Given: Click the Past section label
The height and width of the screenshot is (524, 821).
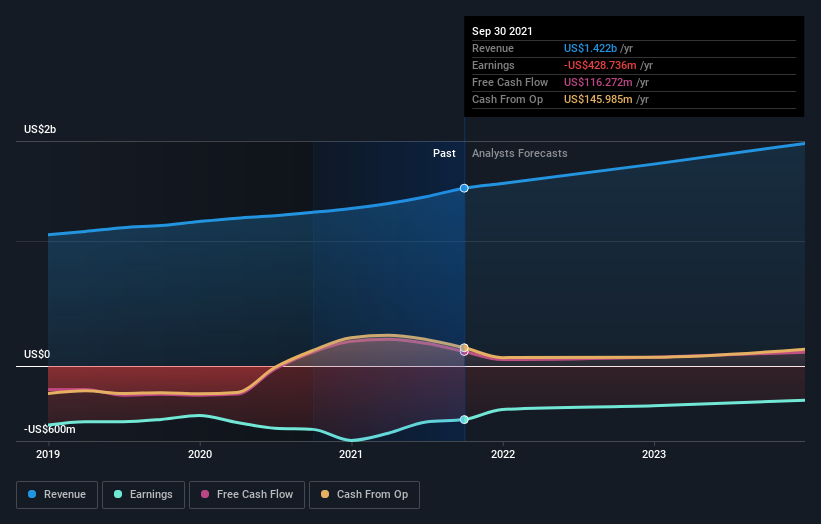Looking at the screenshot, I should (444, 153).
